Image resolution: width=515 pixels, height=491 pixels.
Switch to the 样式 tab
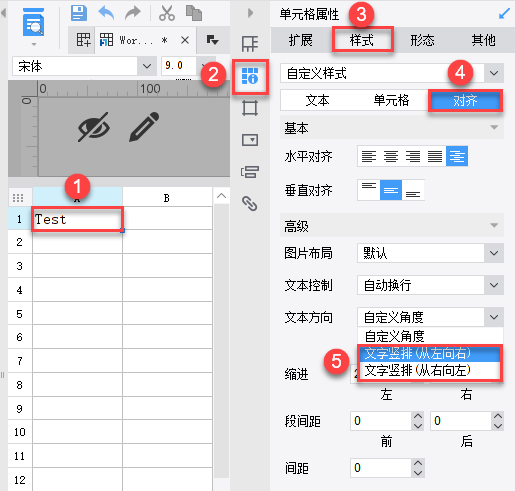click(362, 40)
